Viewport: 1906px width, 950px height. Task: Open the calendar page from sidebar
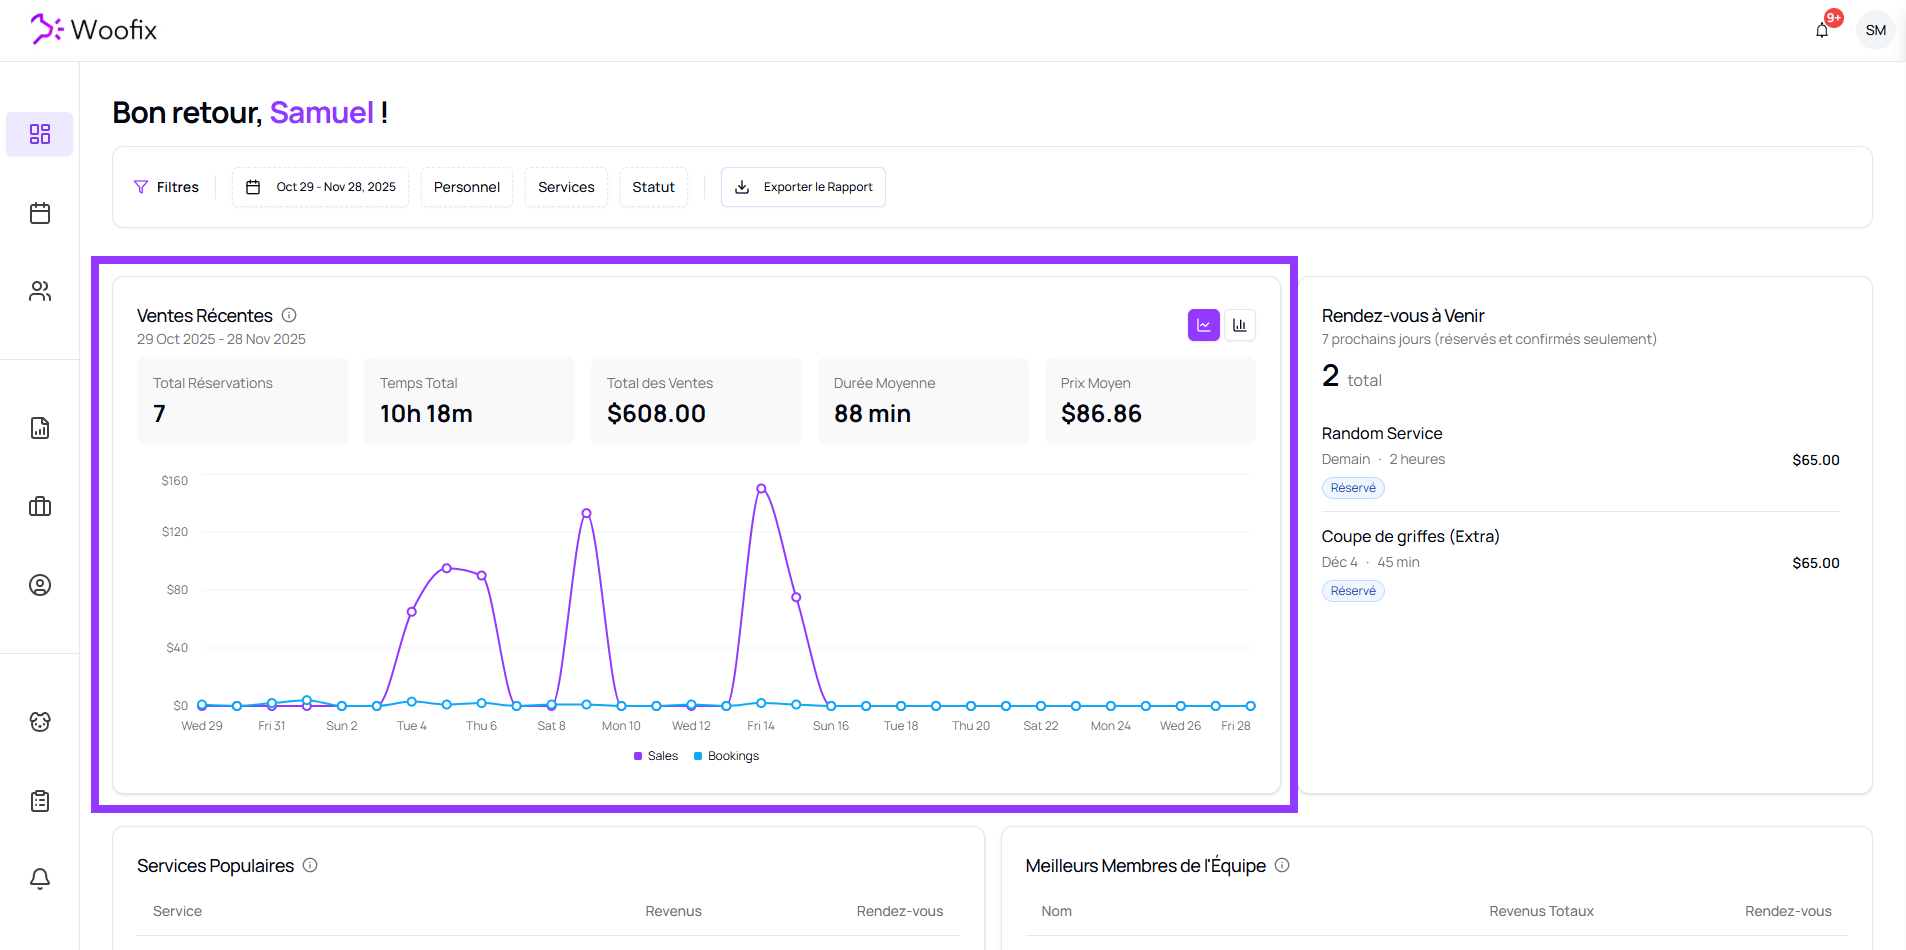pos(40,213)
